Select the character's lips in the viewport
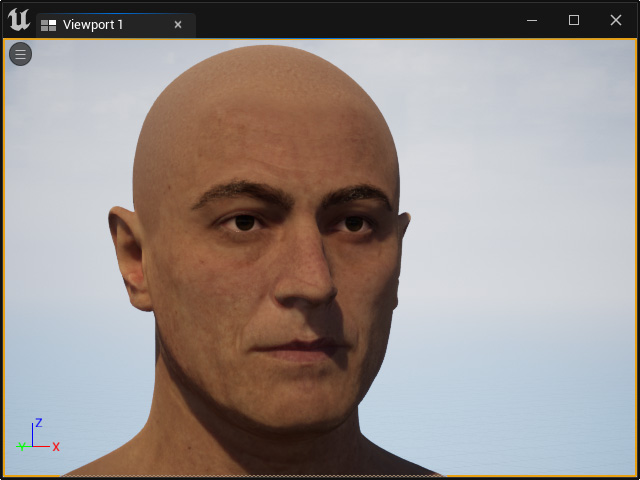This screenshot has height=480, width=640. 299,351
